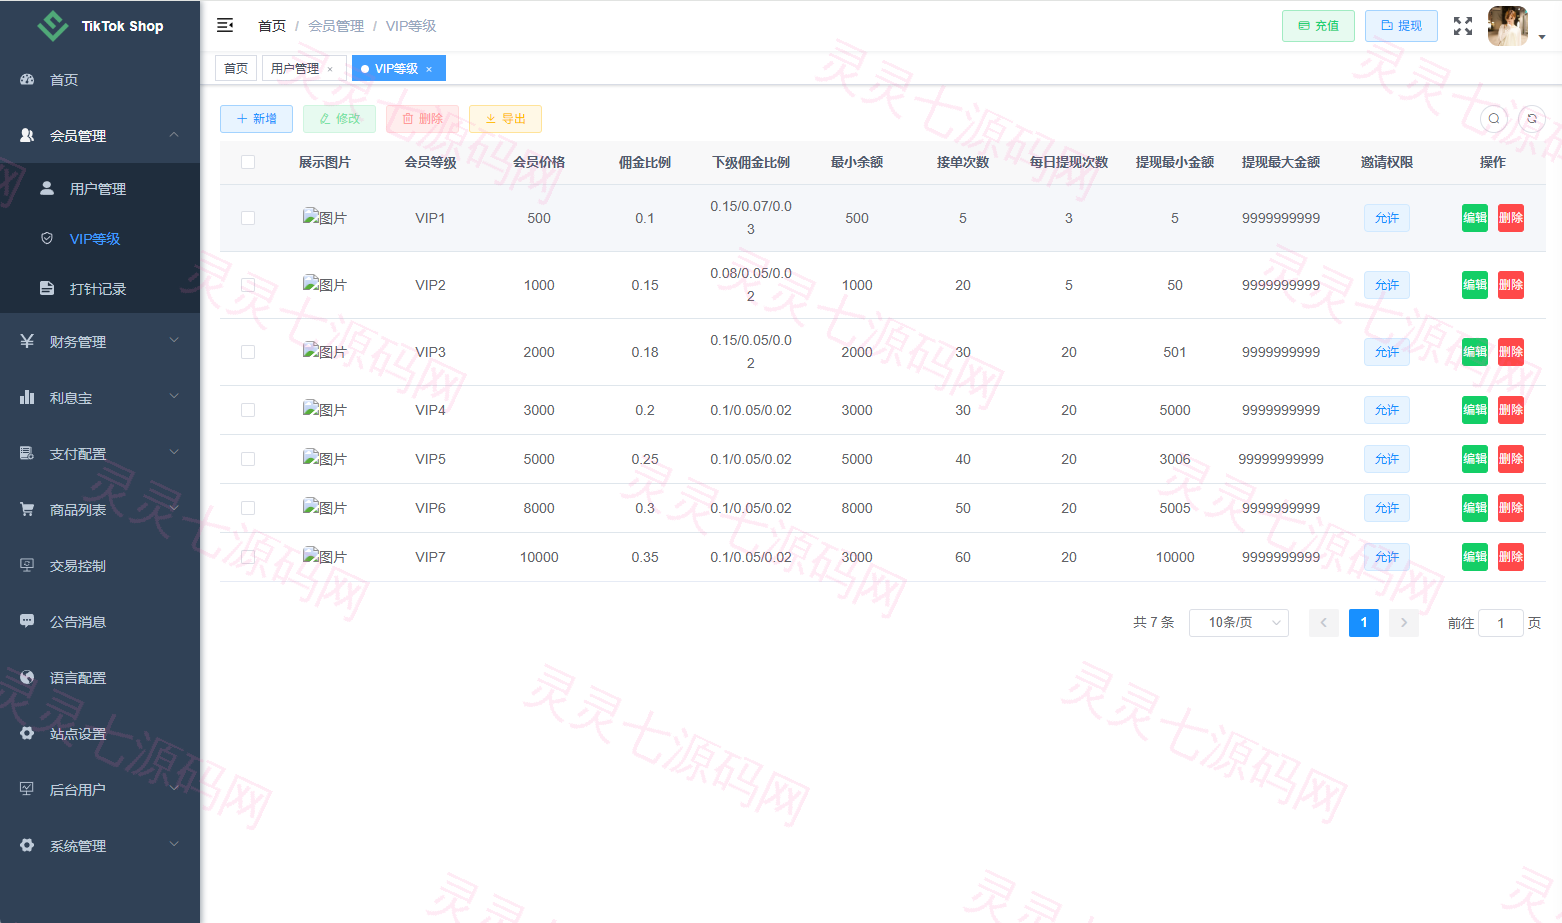Click the table refresh icon
The width and height of the screenshot is (1562, 923).
[1532, 119]
